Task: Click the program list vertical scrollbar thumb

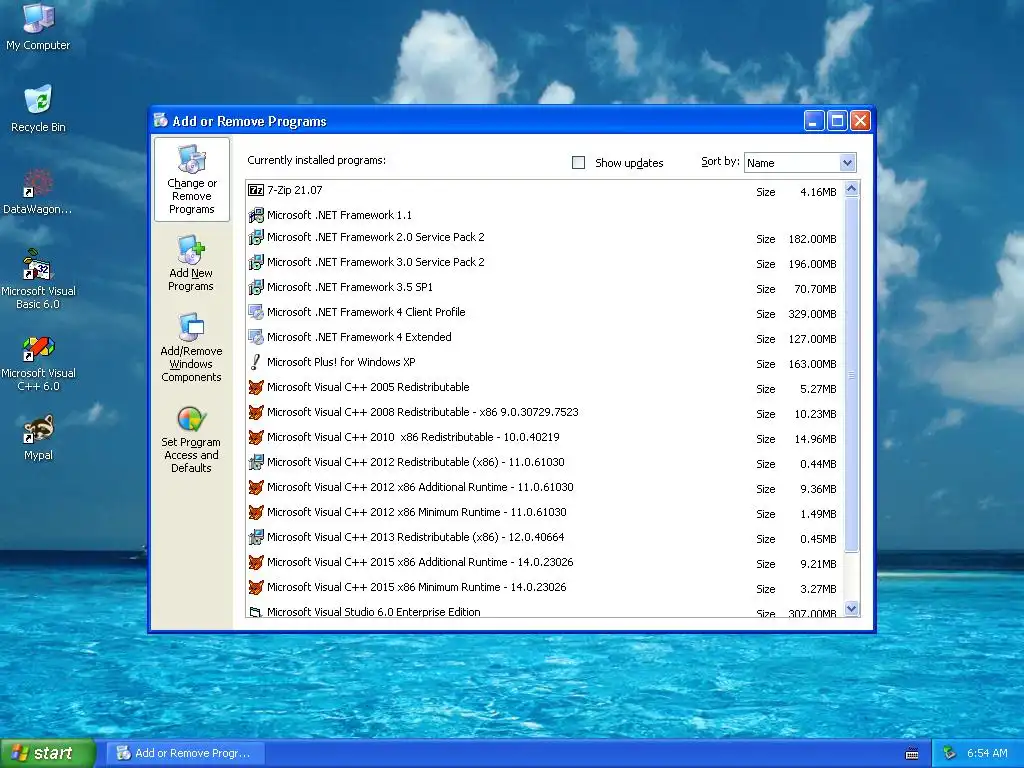Action: click(x=851, y=374)
